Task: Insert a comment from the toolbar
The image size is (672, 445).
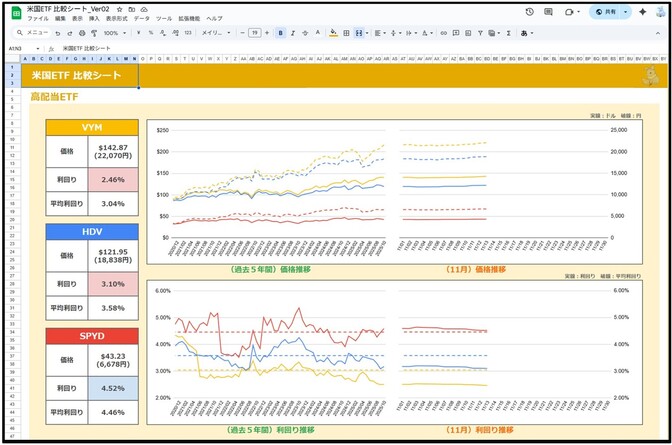Action: tap(456, 33)
